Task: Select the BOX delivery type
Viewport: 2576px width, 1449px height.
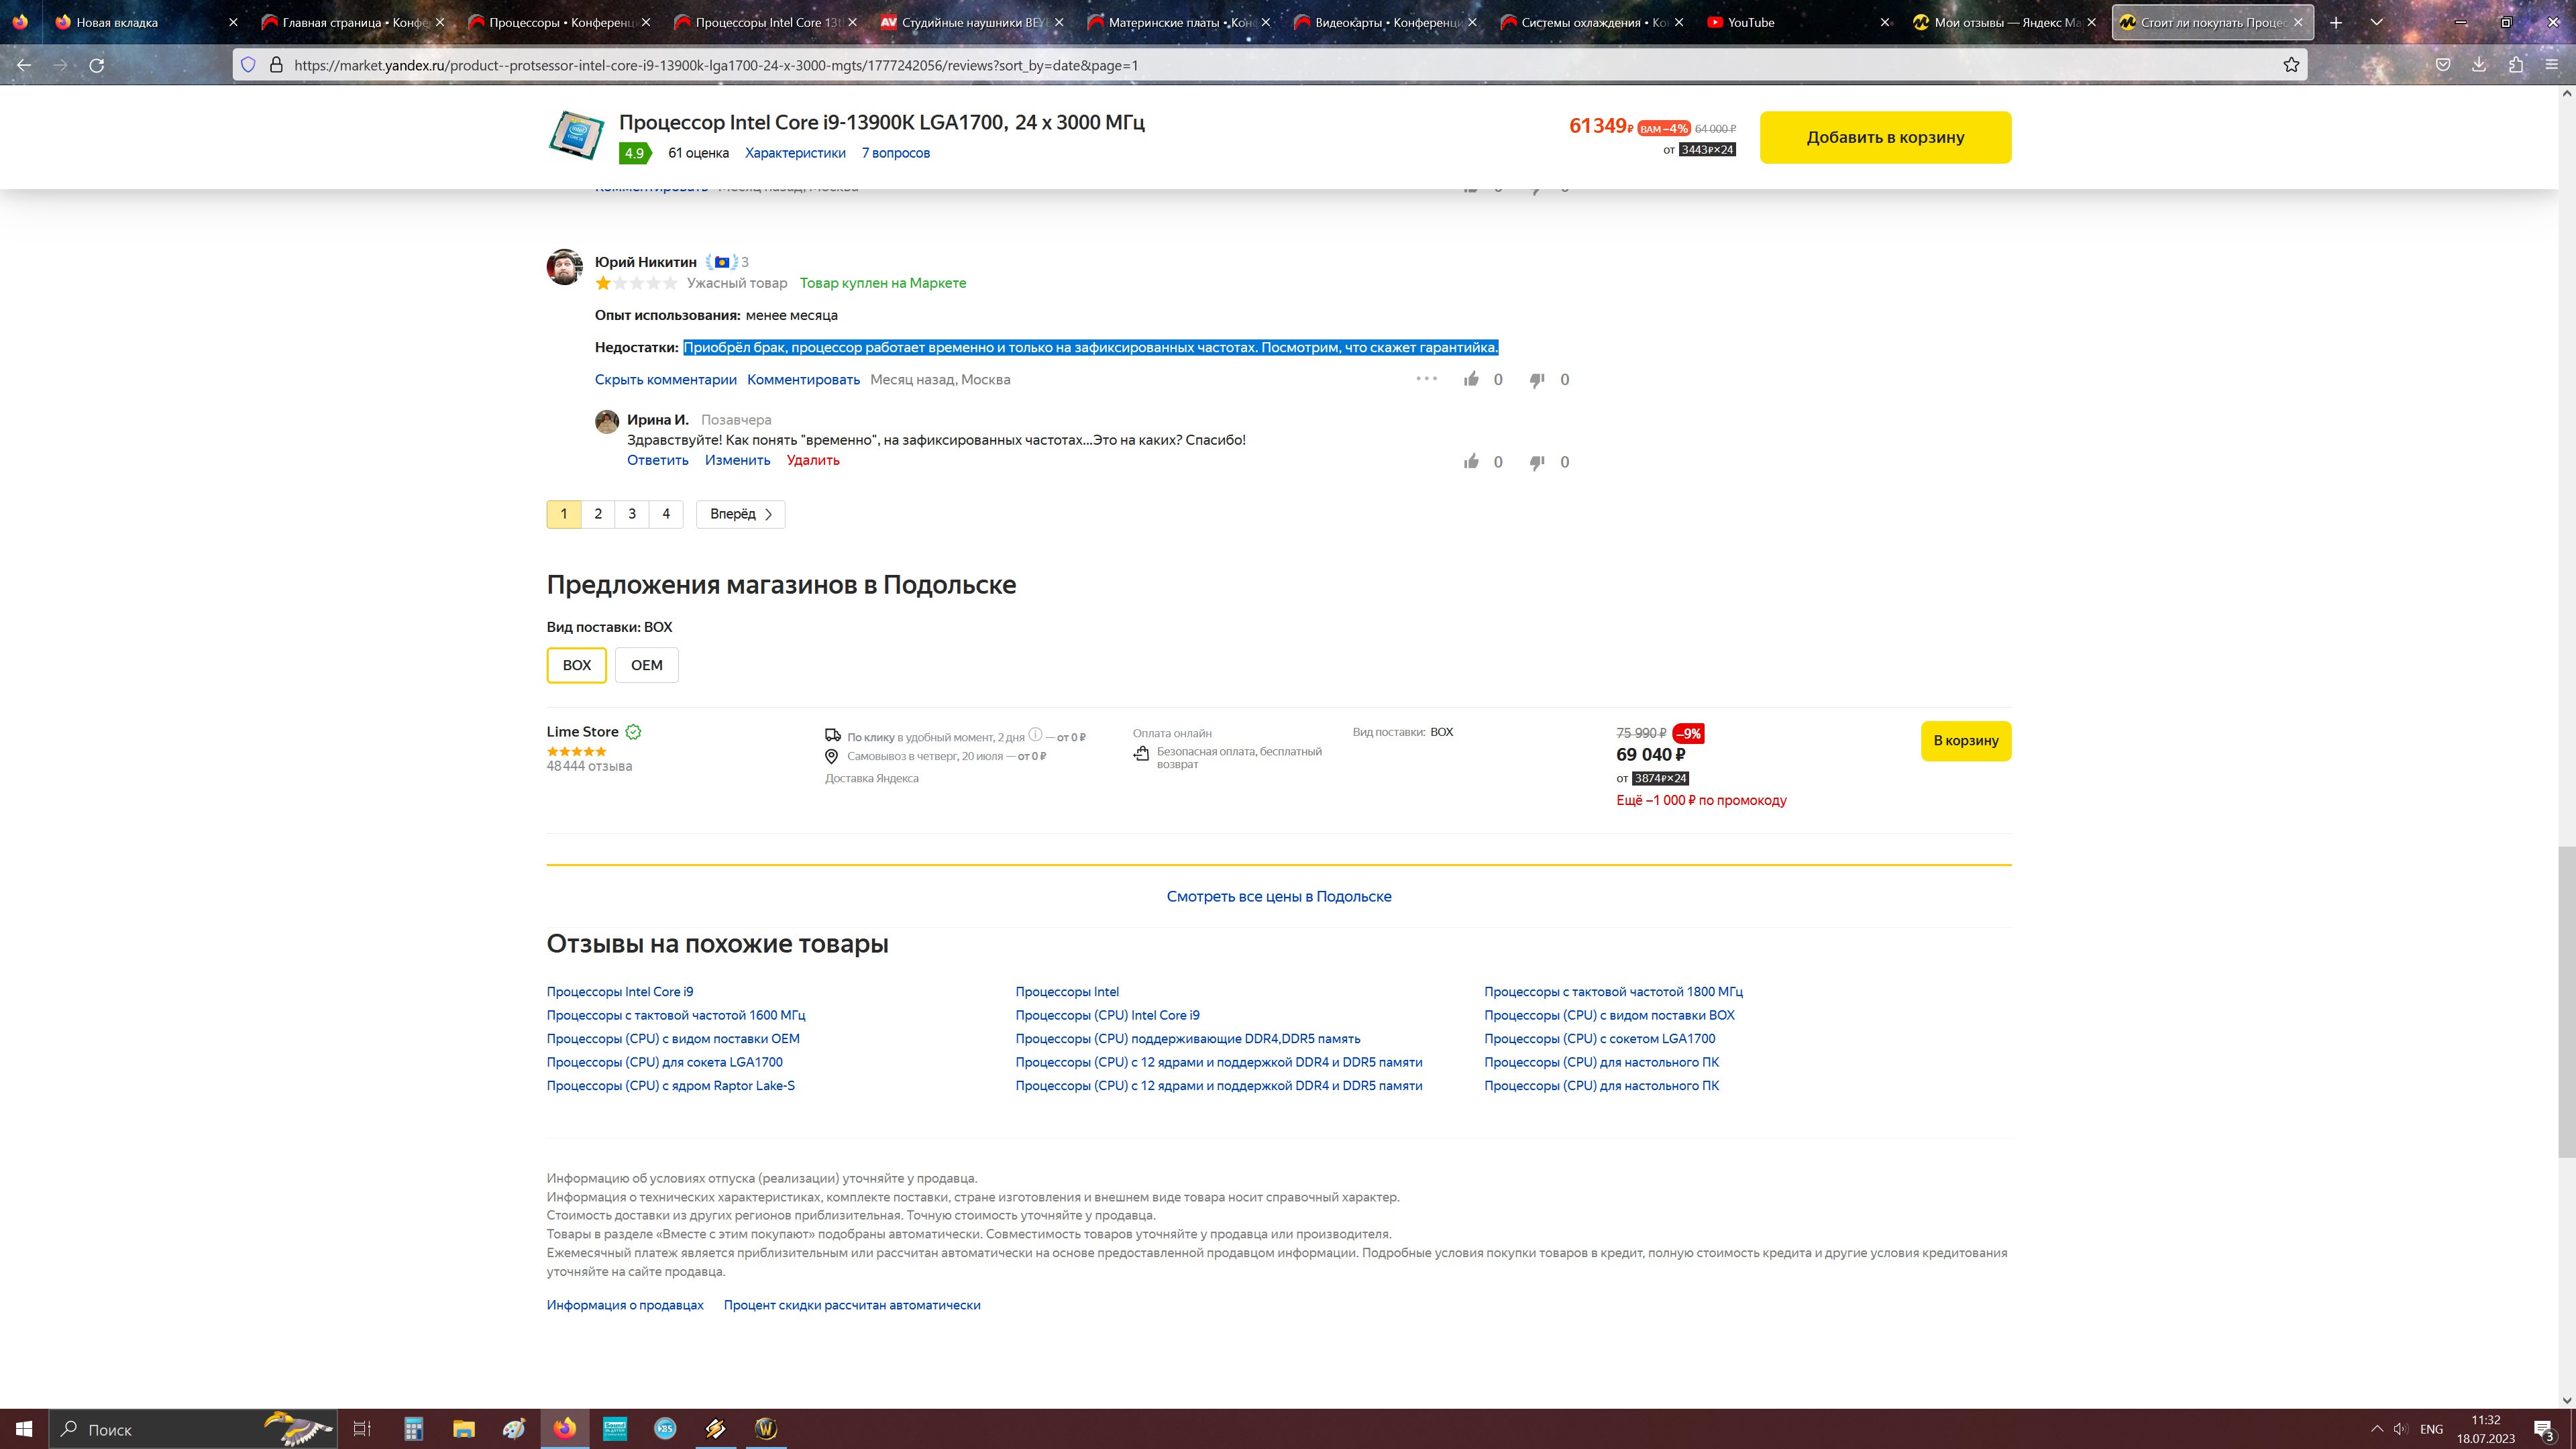Action: (576, 665)
